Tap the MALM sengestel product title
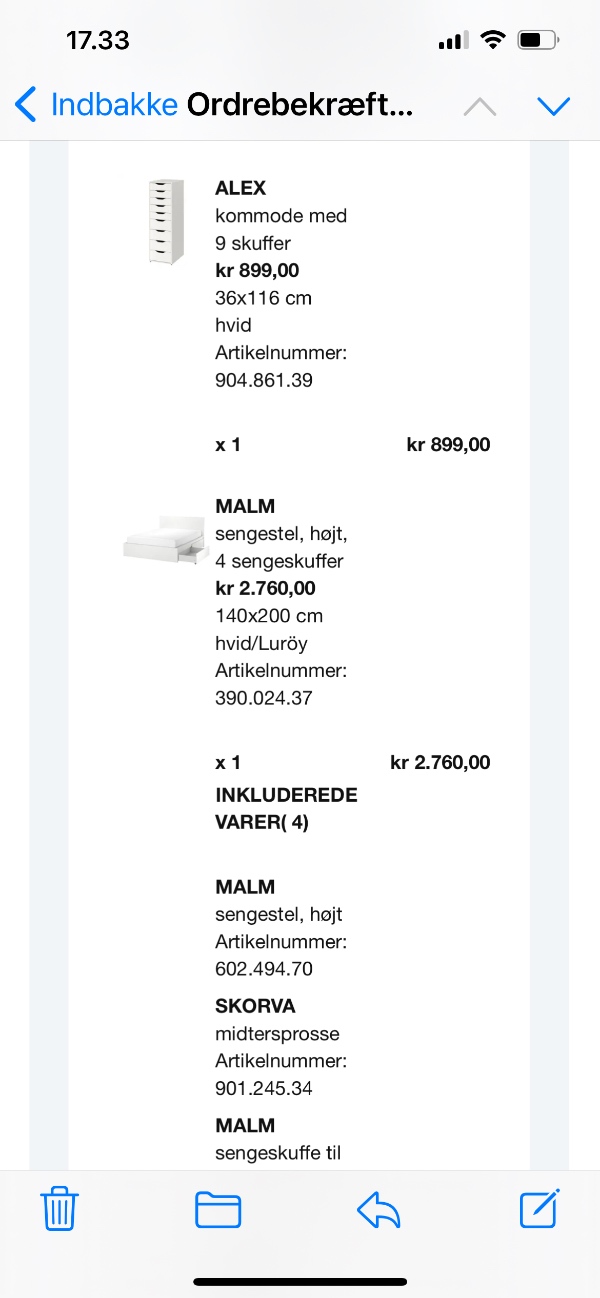 pos(243,506)
